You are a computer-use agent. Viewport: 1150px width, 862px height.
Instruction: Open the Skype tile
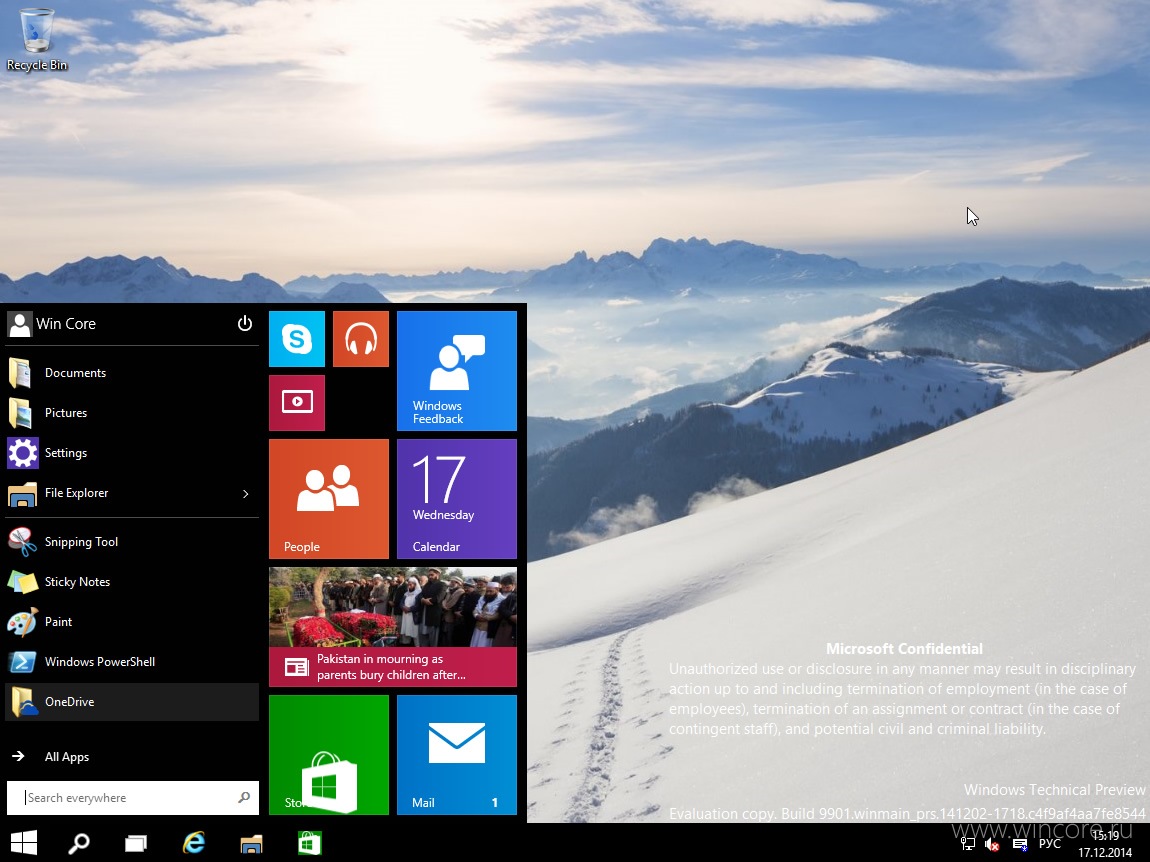[297, 339]
